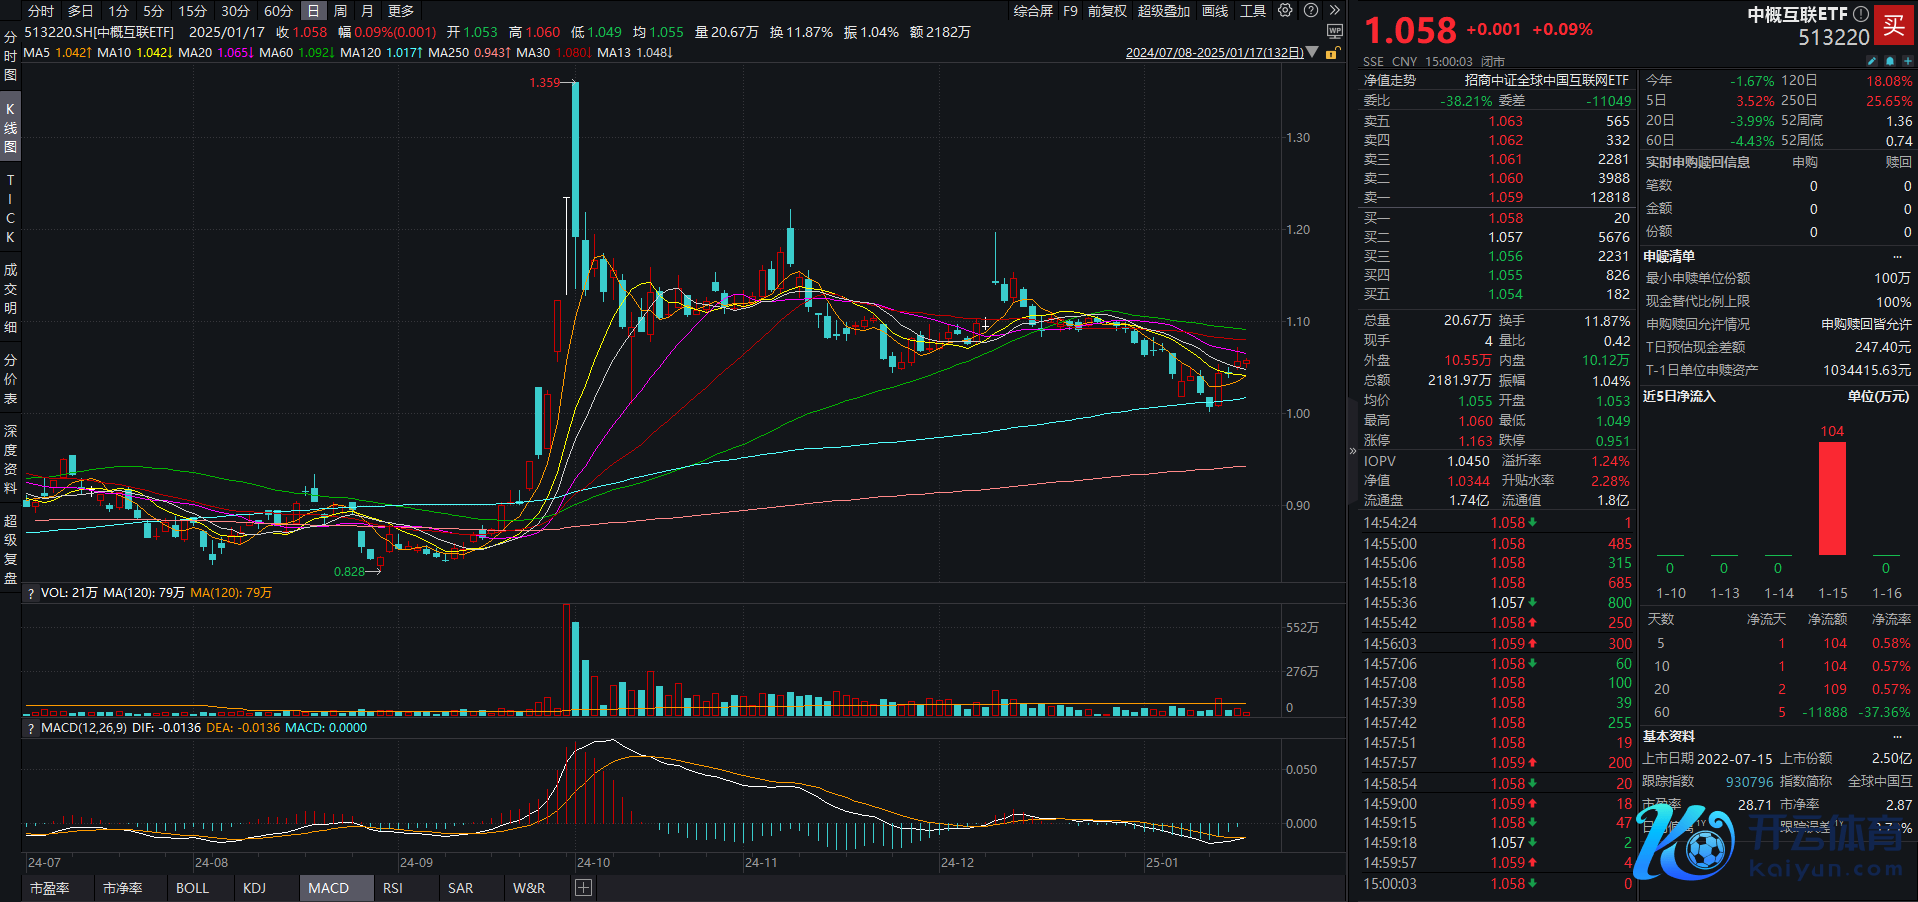The height and width of the screenshot is (902, 1918).
Task: Click the WP icon below toolbar
Action: 1334,32
